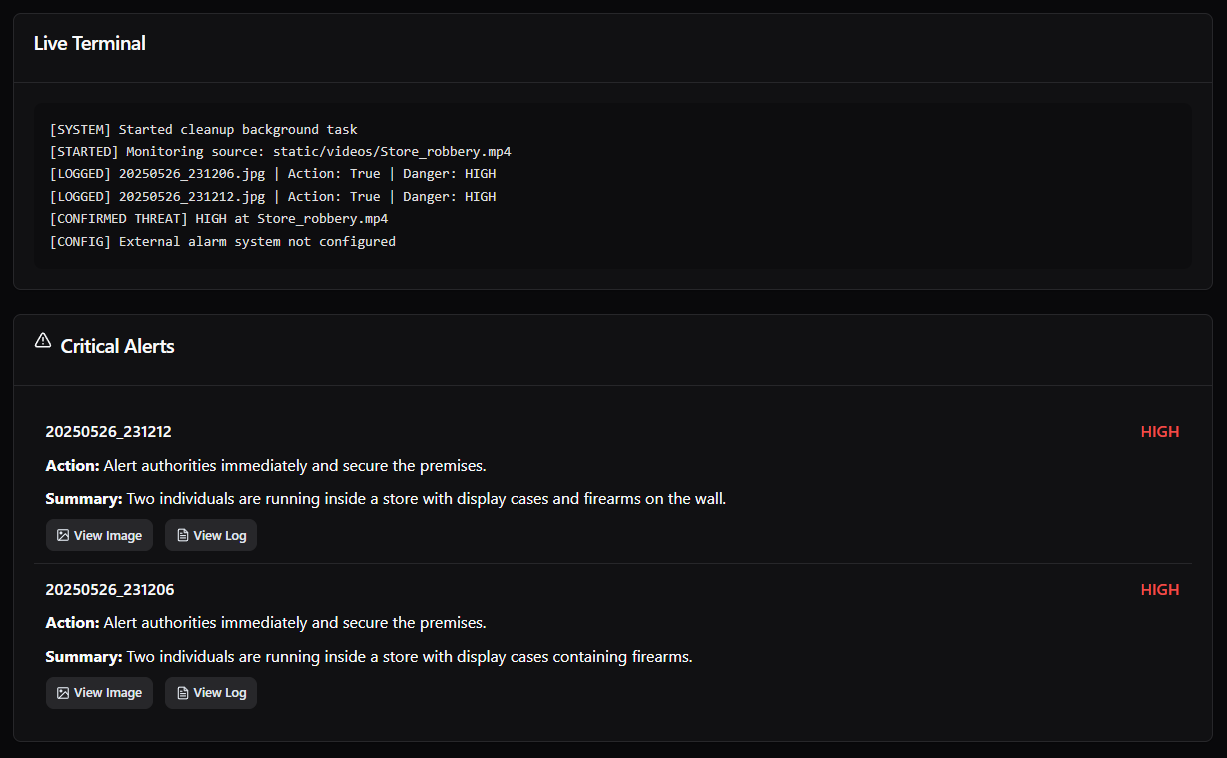This screenshot has height=758, width=1227.
Task: Click the picture icon for alert 20250526_231212
Action: click(63, 535)
